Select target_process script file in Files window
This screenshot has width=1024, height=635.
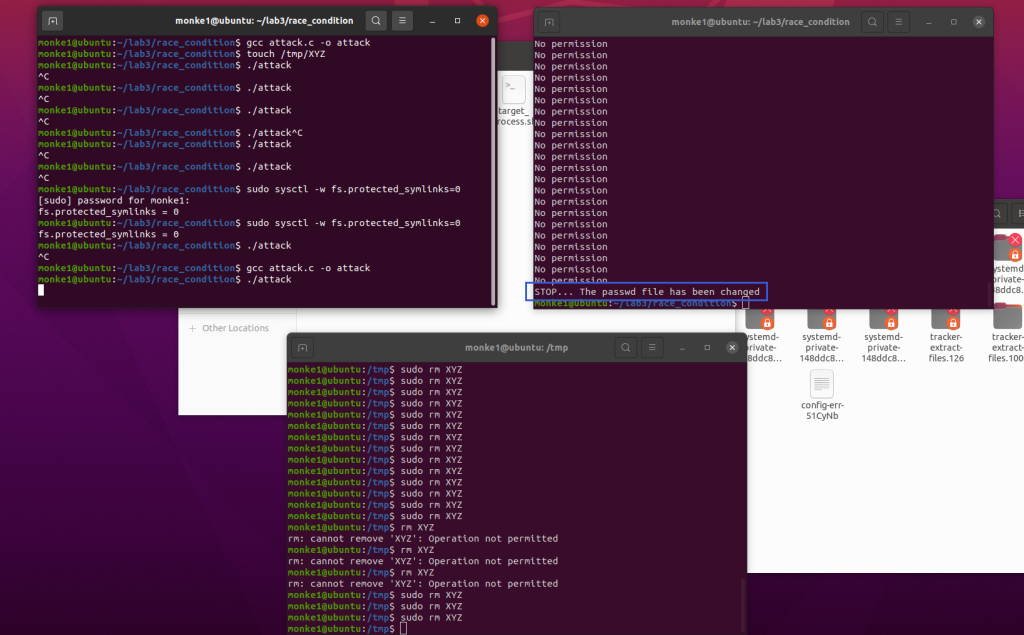515,101
